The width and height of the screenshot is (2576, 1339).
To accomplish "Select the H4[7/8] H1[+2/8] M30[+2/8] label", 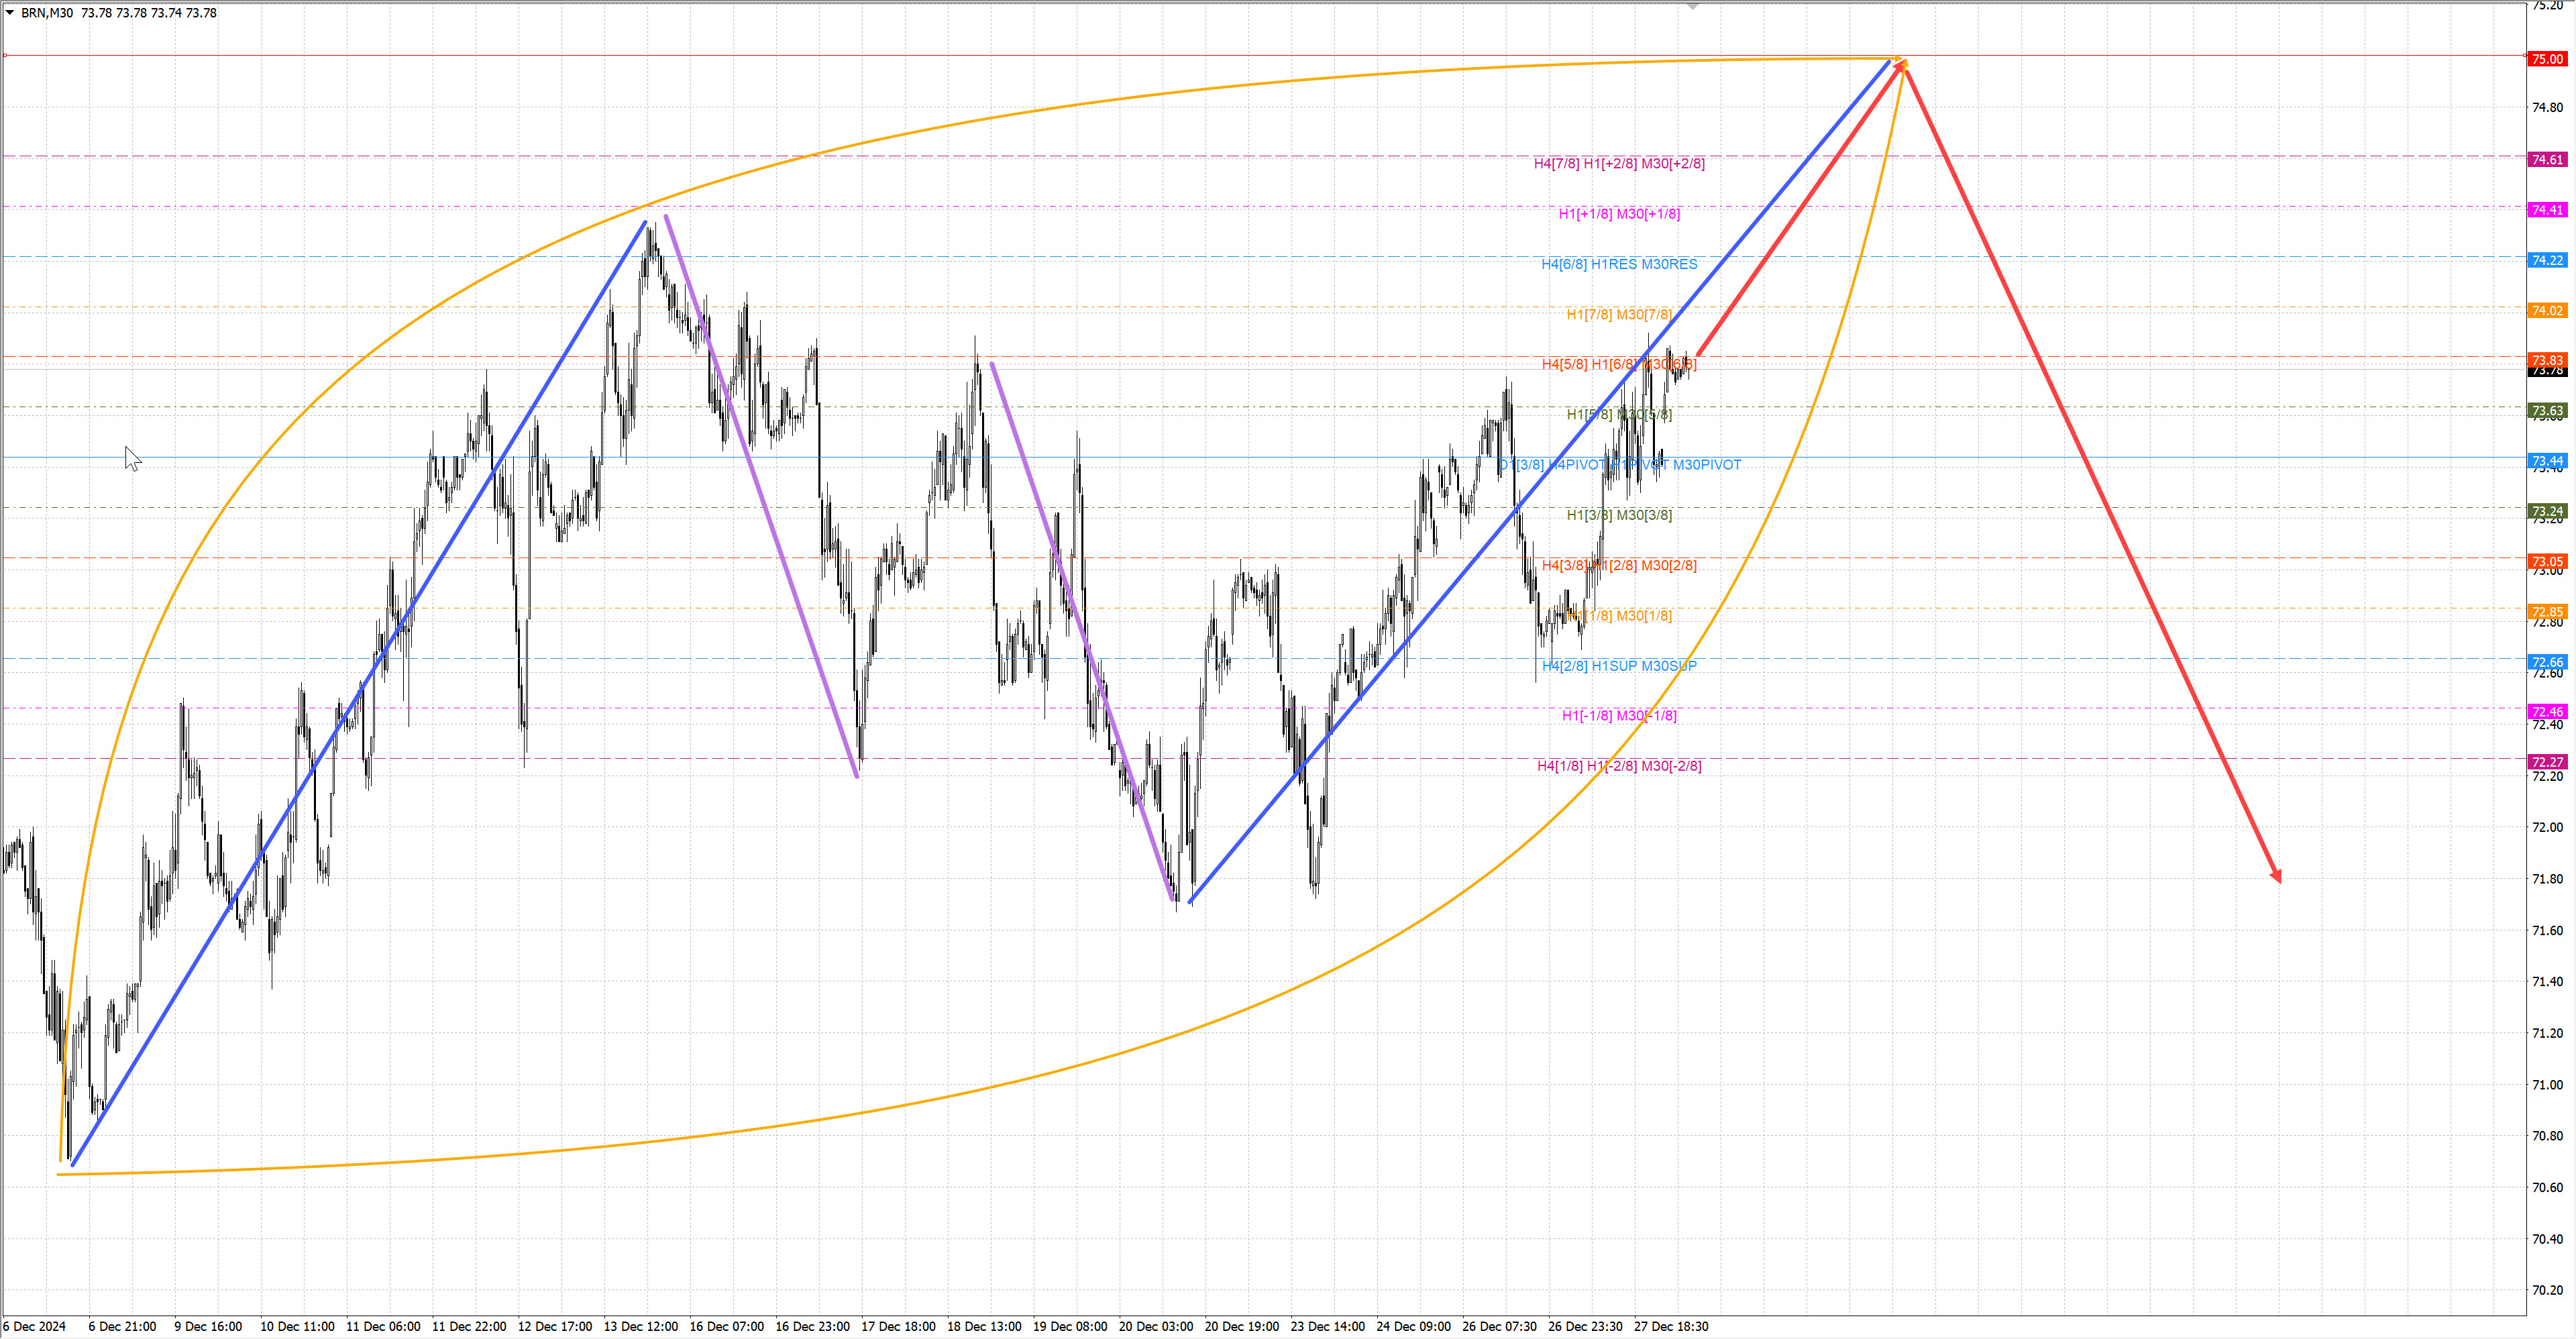I will coord(1619,163).
